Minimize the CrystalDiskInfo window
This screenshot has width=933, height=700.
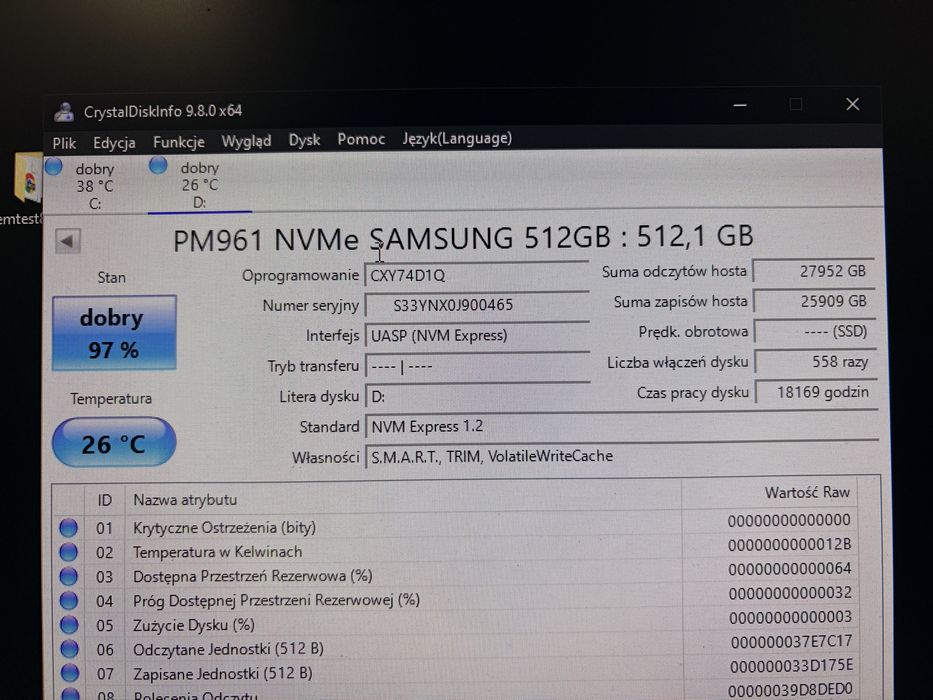pos(740,105)
